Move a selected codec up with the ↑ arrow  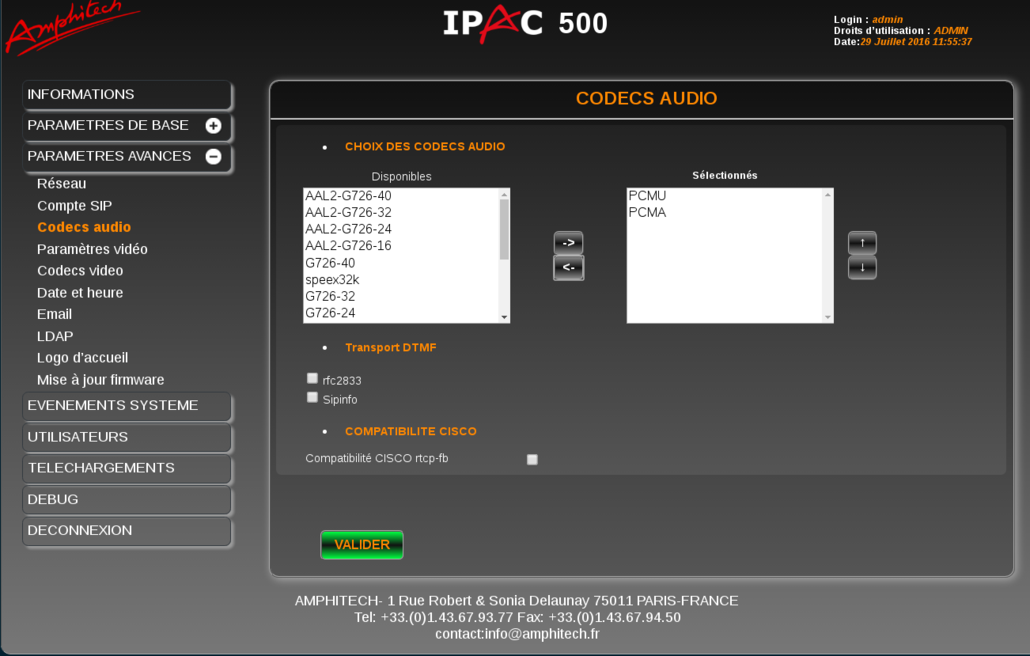pos(862,242)
